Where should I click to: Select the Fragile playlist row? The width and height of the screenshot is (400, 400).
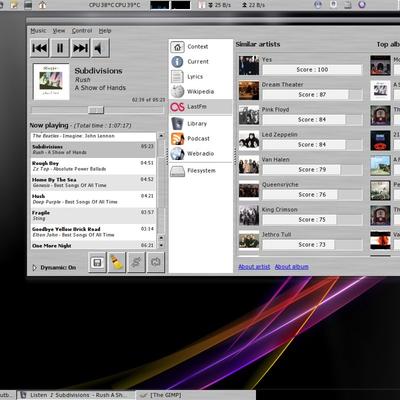coord(93,215)
